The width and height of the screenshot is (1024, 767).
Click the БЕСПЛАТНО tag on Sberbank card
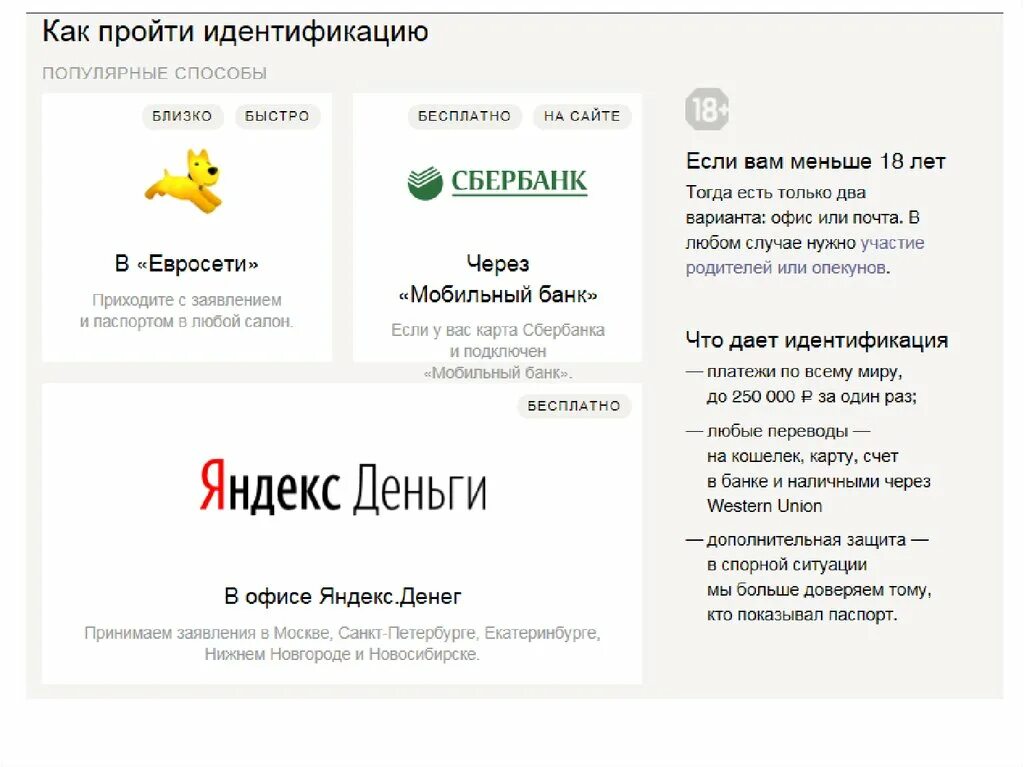pos(464,116)
